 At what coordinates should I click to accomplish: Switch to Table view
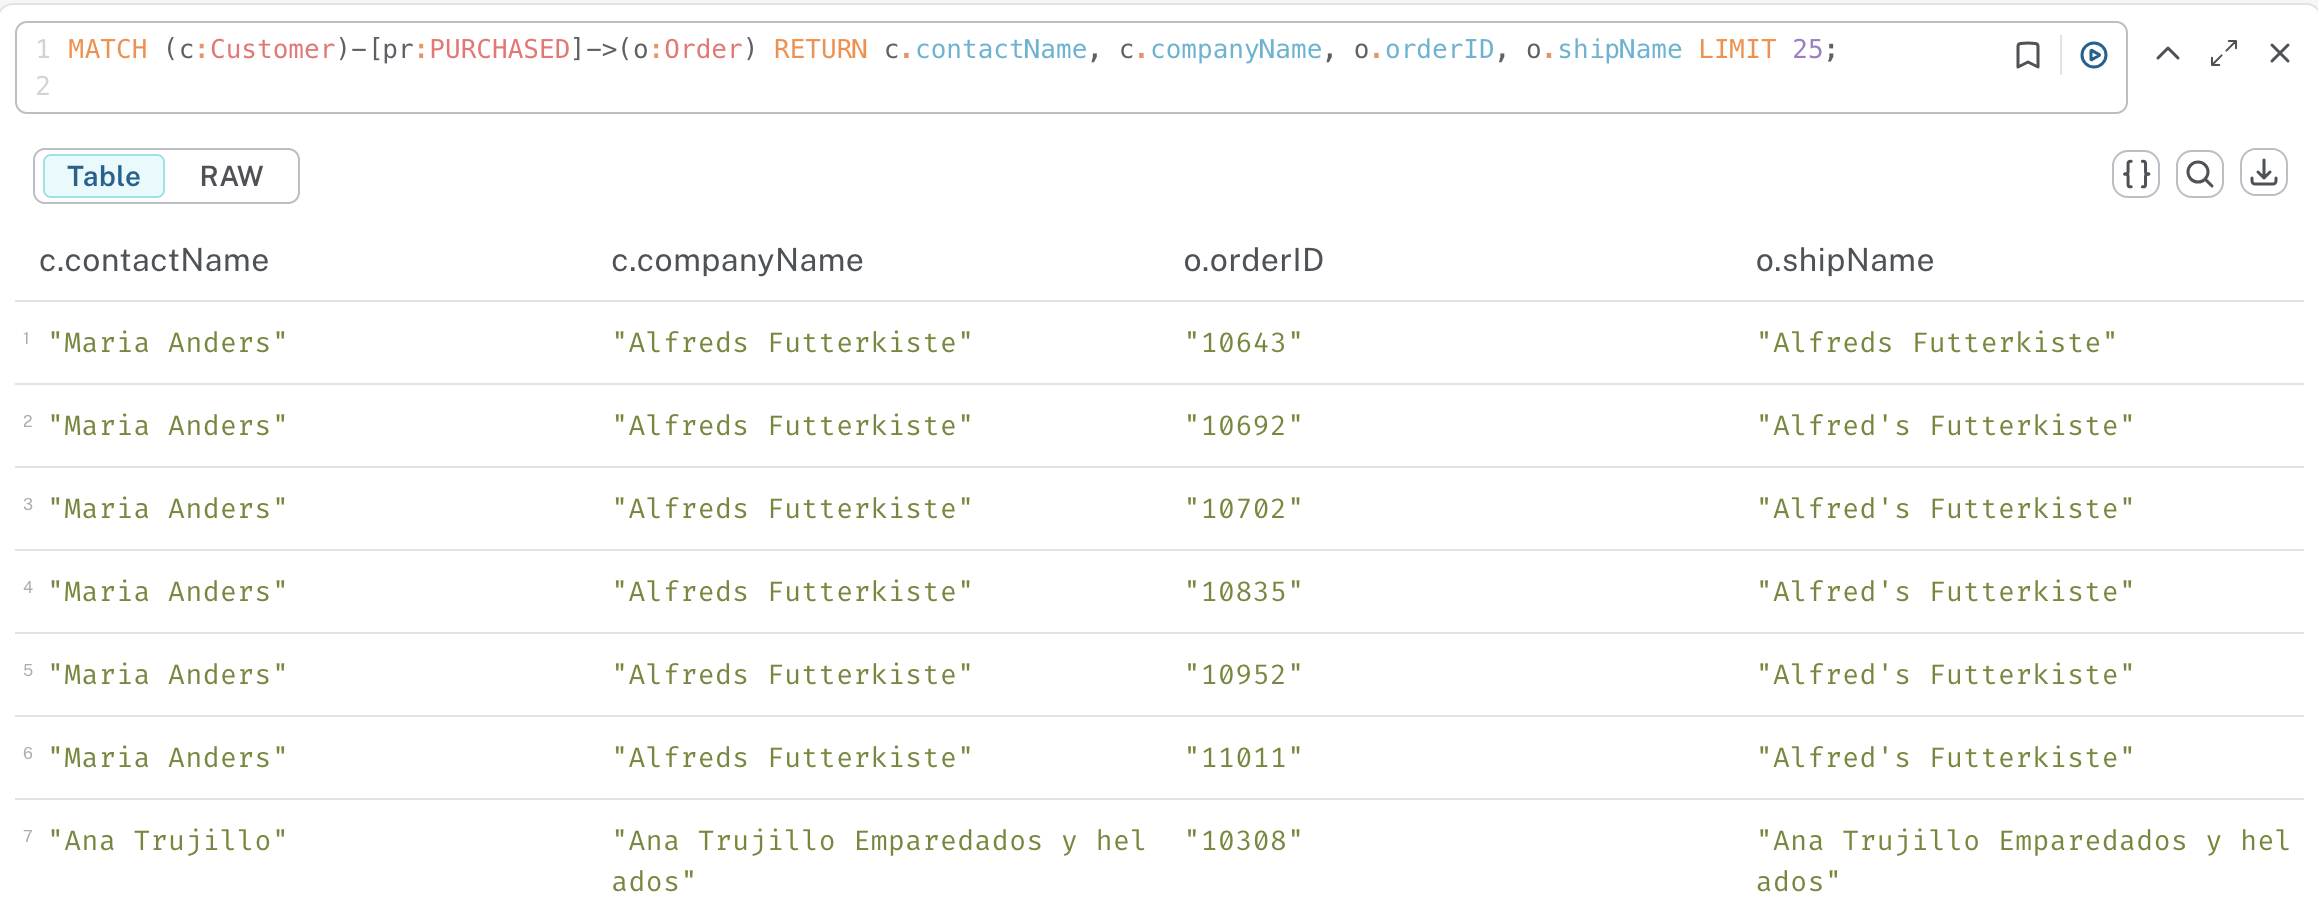104,177
